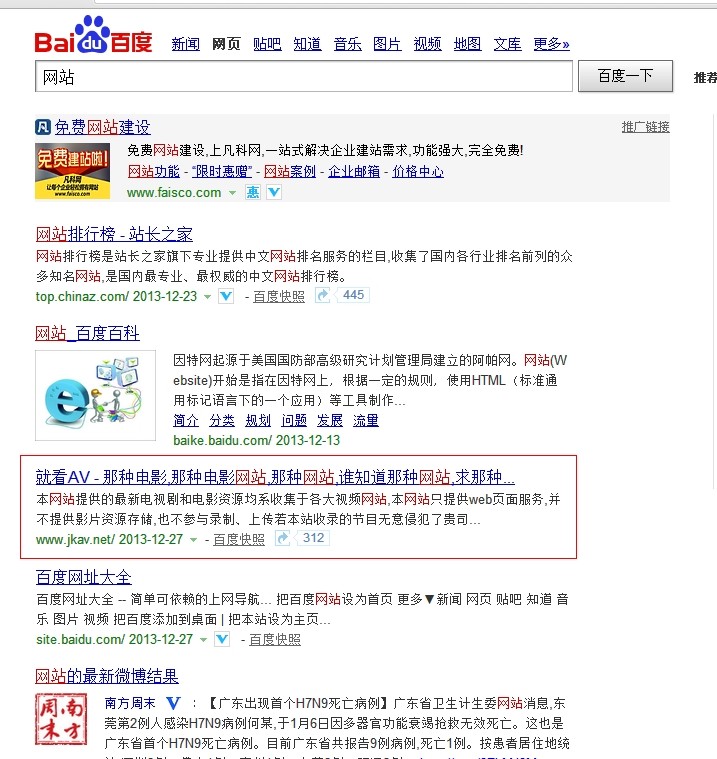Open the 网站案例 sublink
717x759 pixels.
[290, 171]
